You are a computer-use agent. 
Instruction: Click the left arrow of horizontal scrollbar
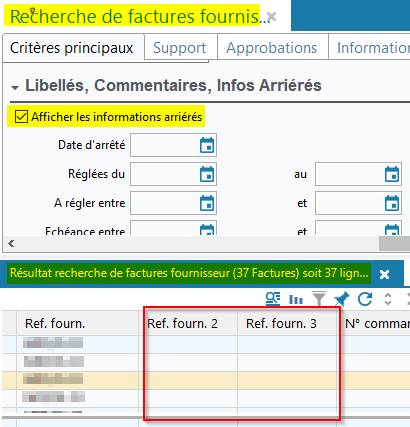coord(11,243)
